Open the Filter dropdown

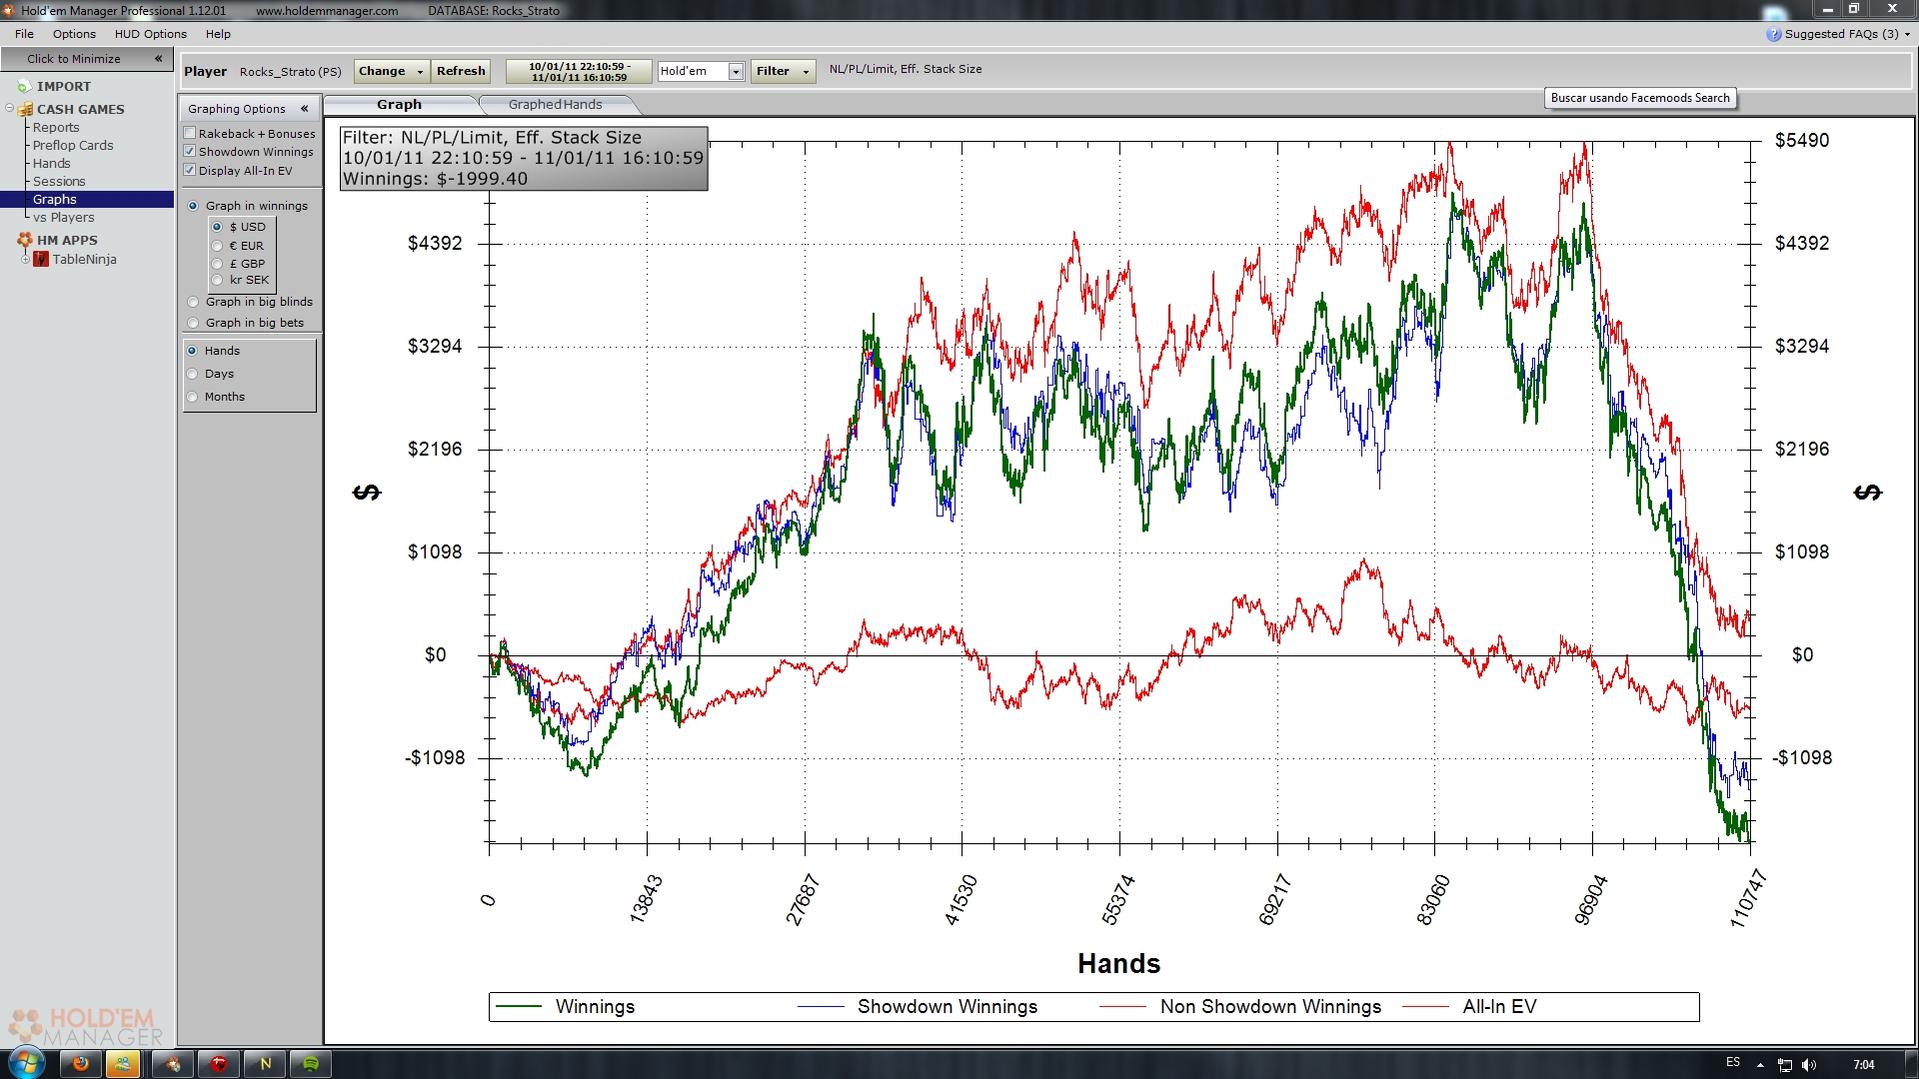click(783, 72)
